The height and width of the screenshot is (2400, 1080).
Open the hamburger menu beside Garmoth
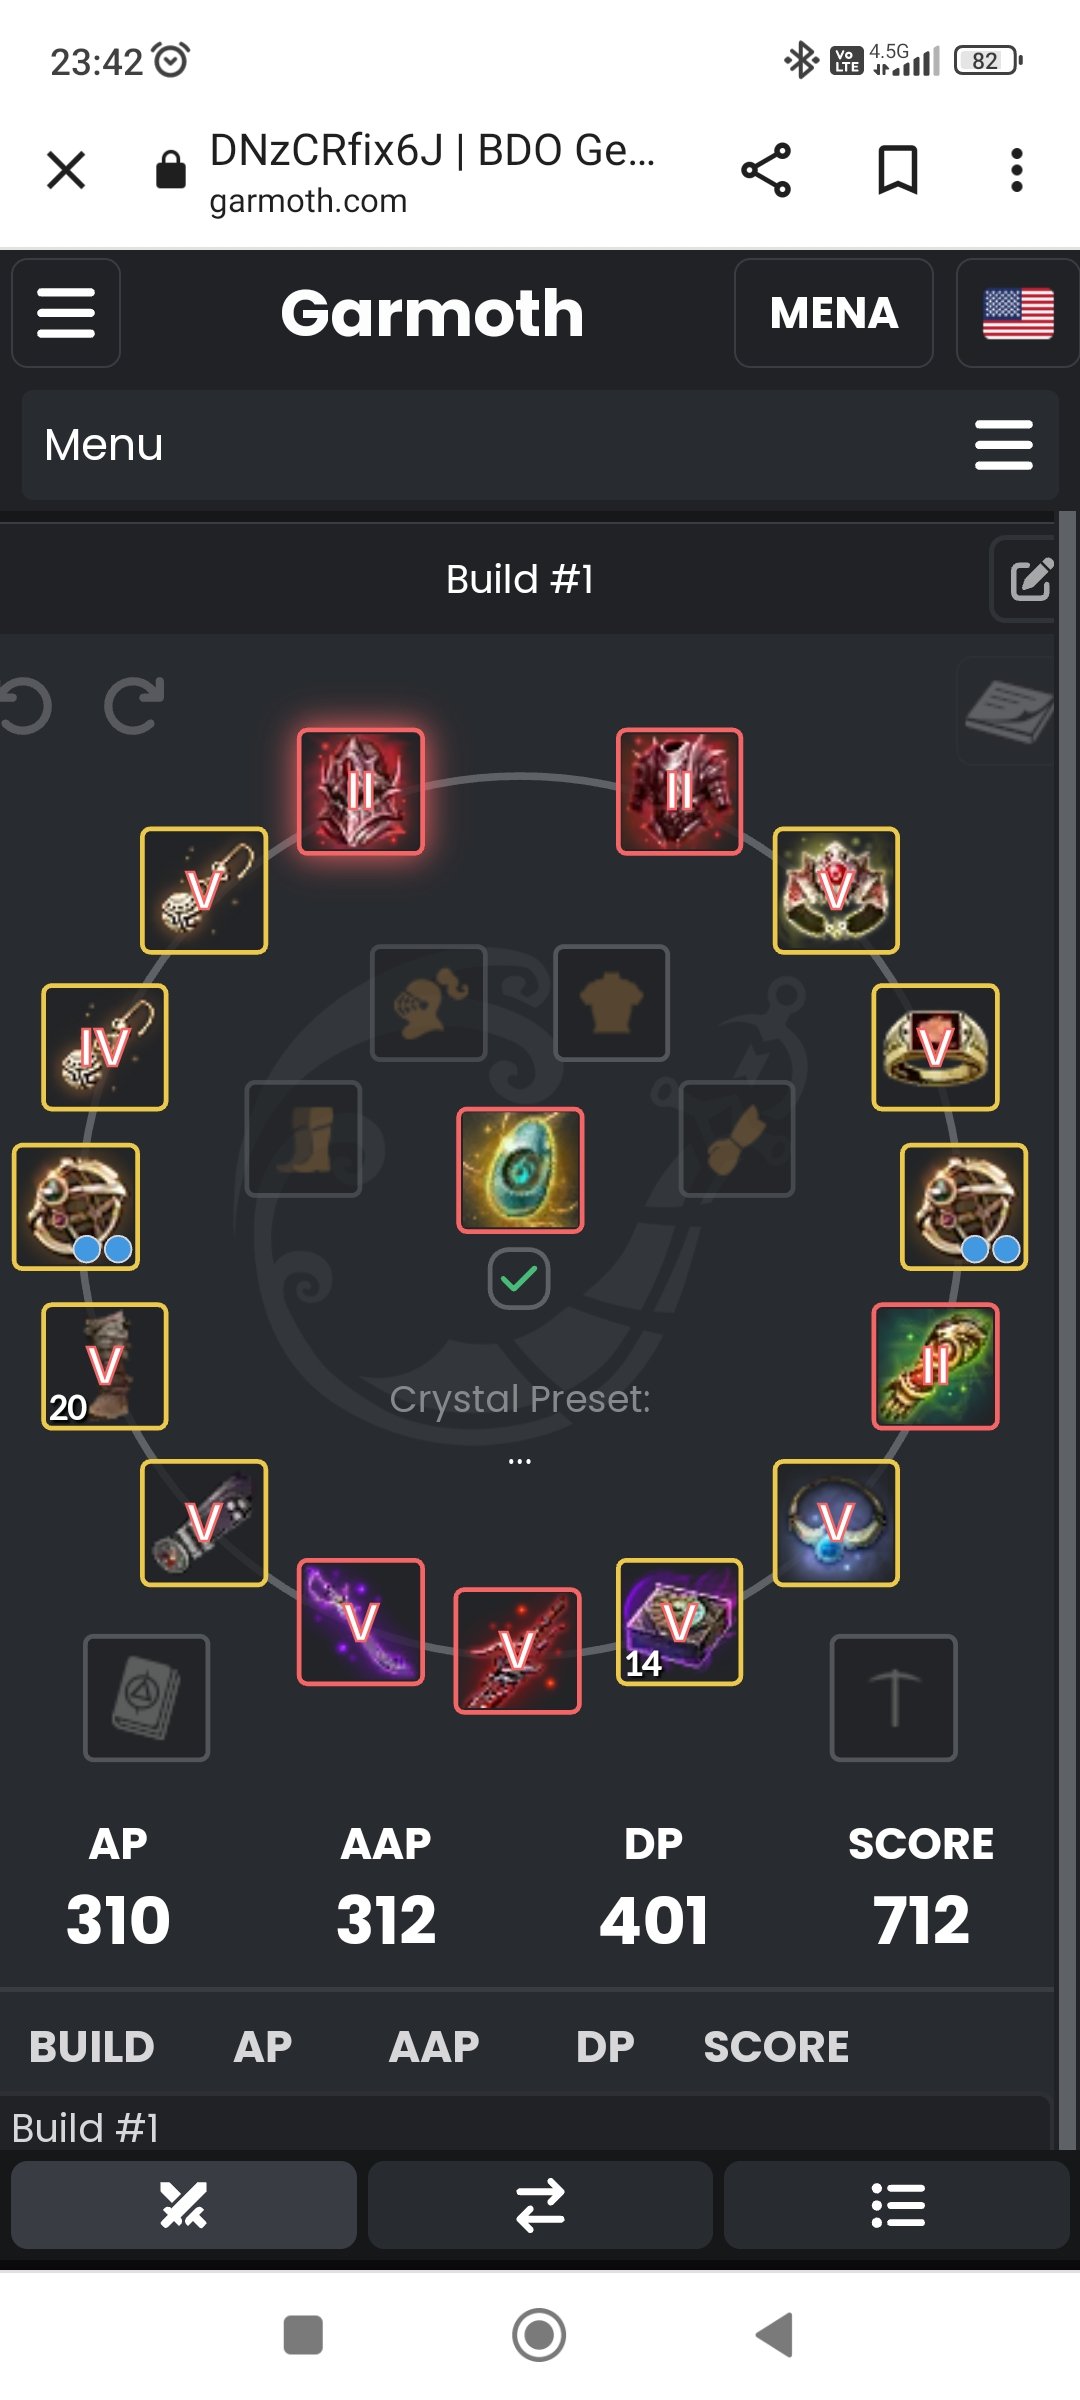pos(66,313)
